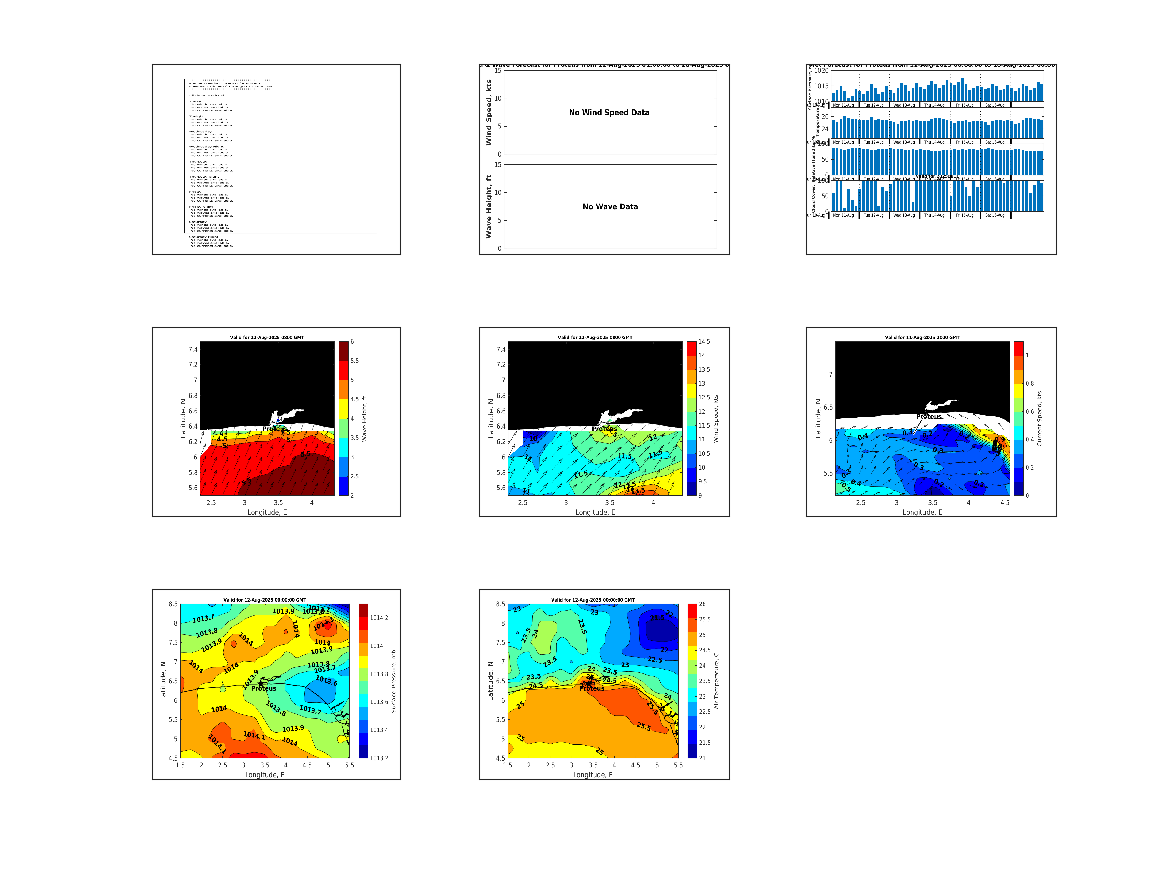Open the air temperature contour map thumbnail

pos(604,685)
